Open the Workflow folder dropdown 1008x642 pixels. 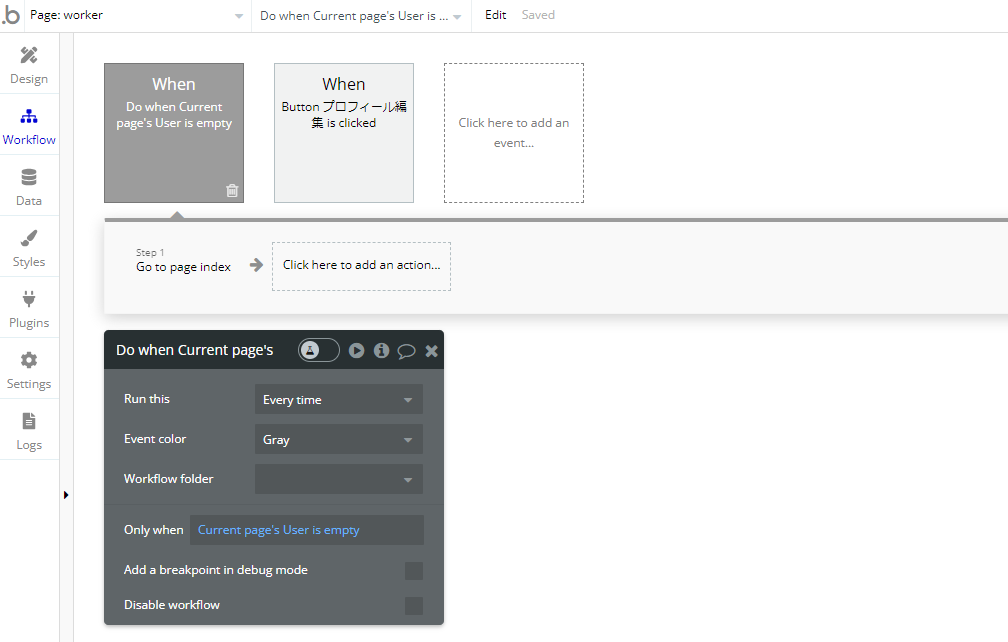tap(339, 479)
